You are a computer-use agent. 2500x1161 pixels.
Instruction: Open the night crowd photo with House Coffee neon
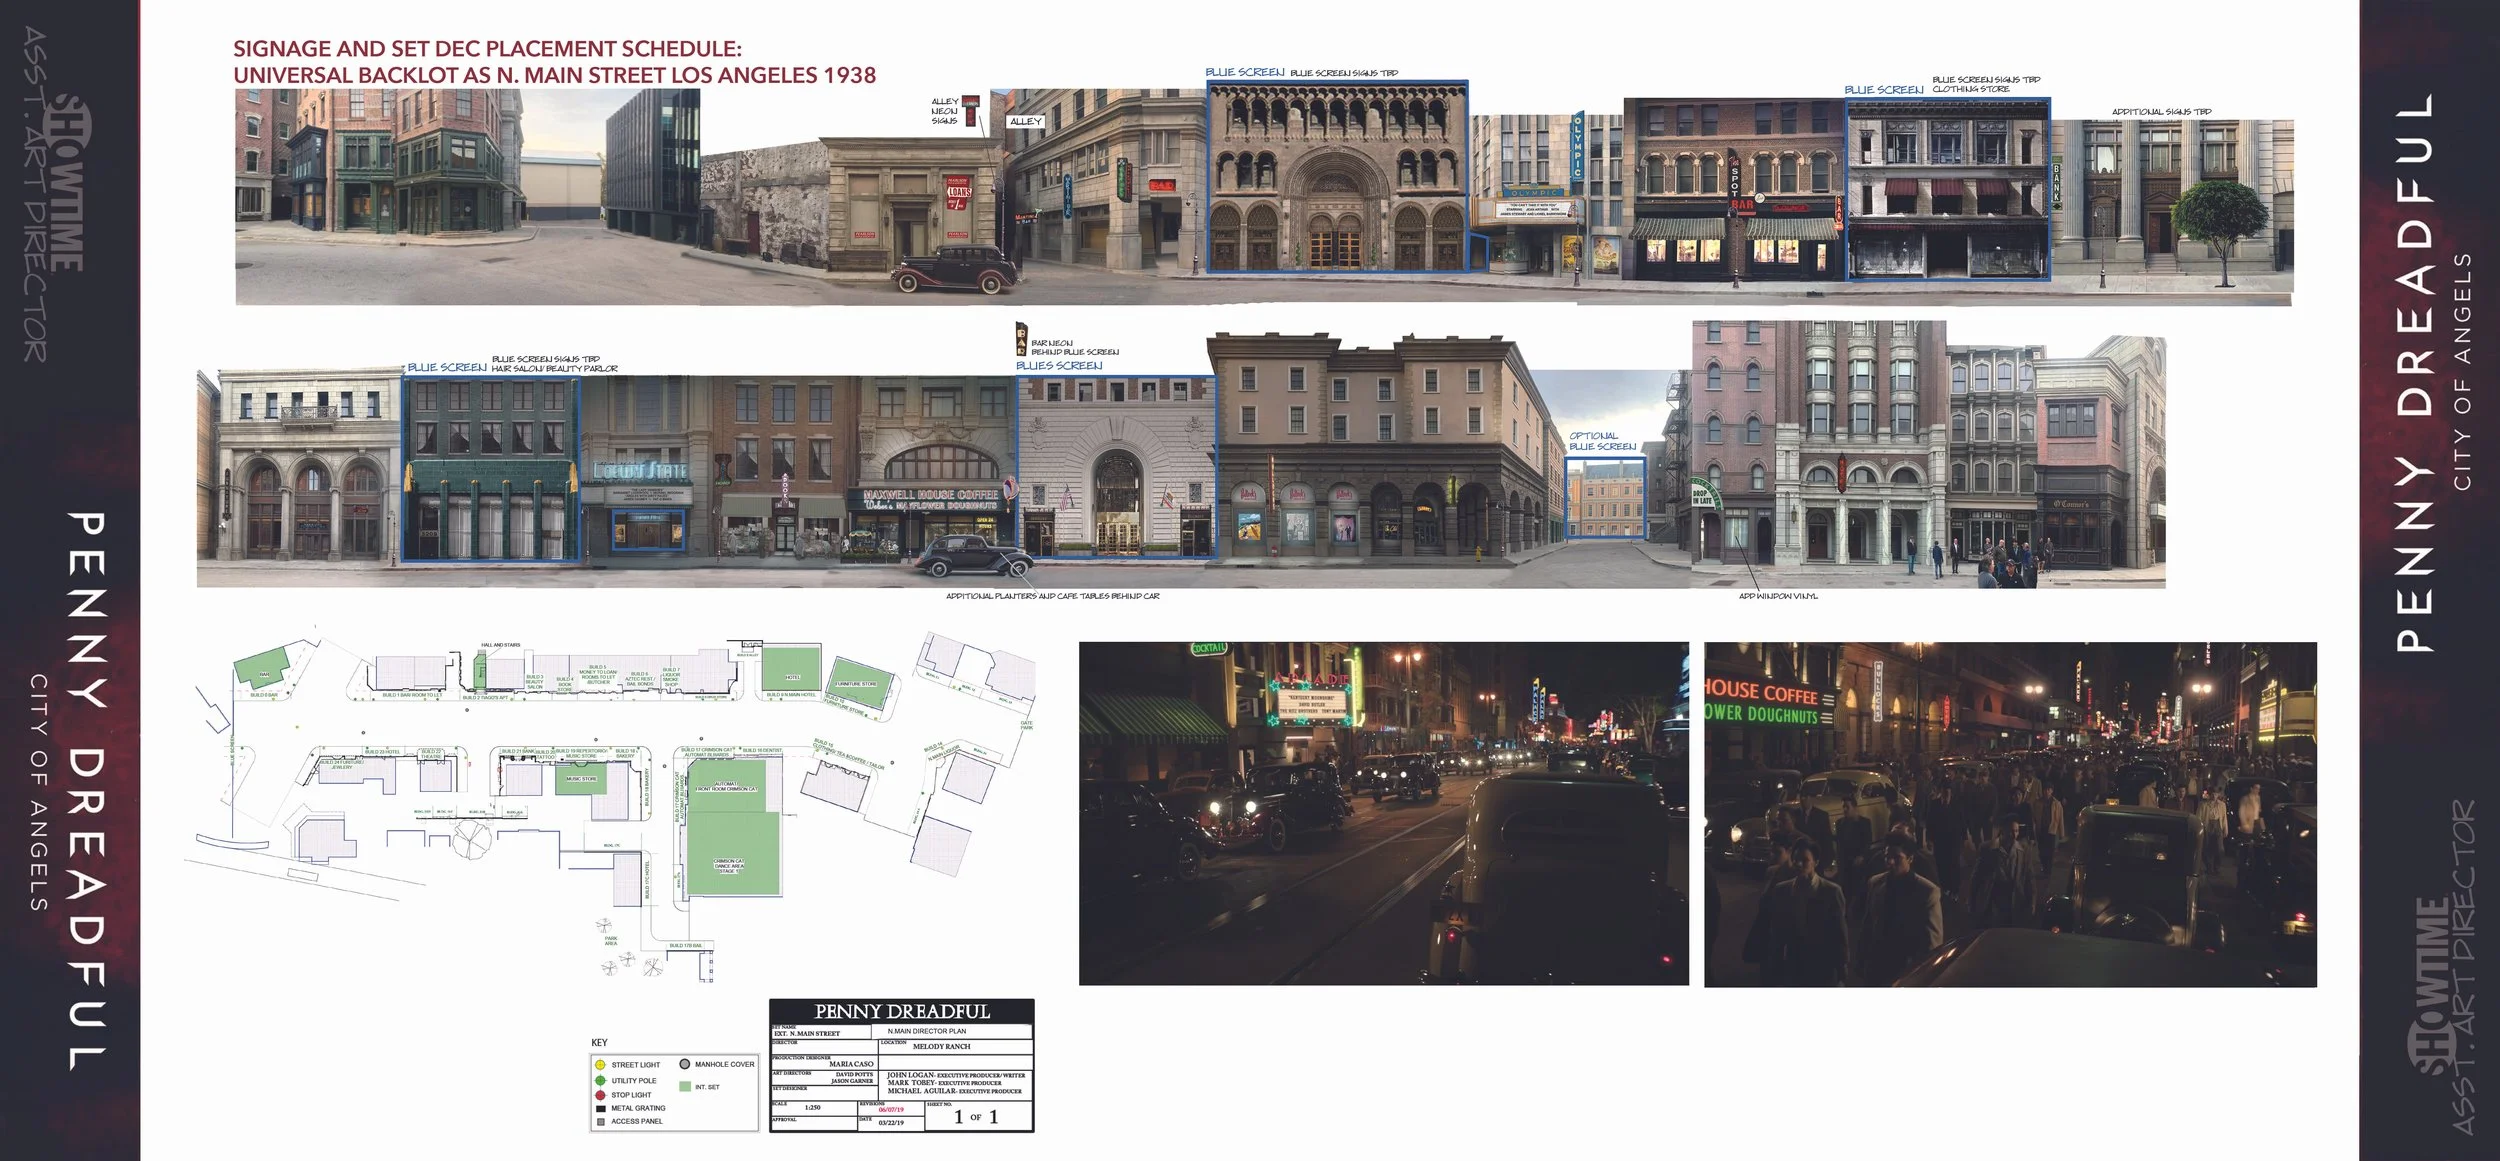coord(2010,814)
